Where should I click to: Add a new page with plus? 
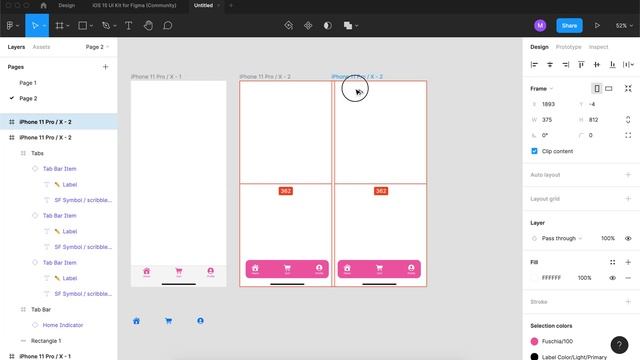(x=105, y=67)
